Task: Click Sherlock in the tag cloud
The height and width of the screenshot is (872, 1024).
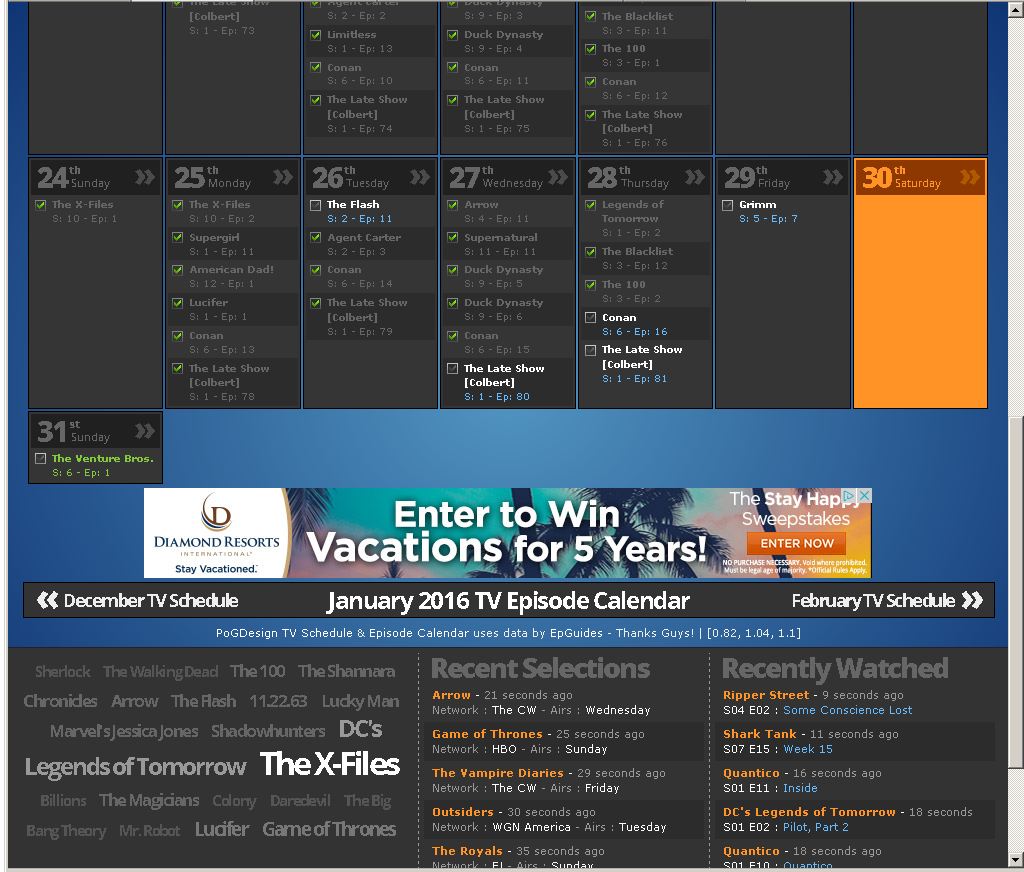Action: click(x=63, y=671)
